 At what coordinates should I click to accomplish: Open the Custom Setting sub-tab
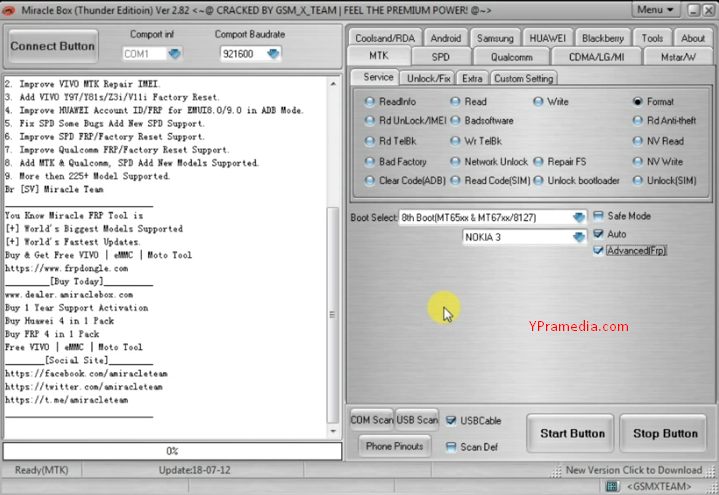tap(524, 78)
